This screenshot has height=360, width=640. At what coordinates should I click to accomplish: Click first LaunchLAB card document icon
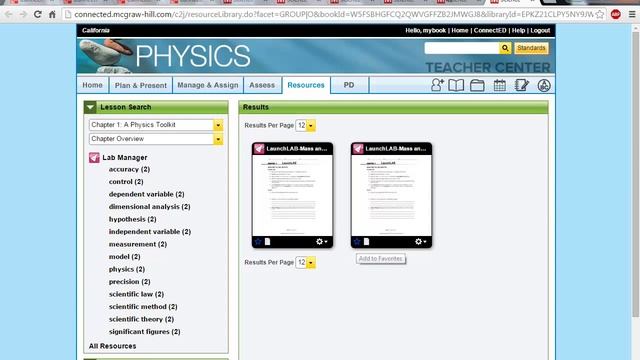pyautogui.click(x=267, y=242)
